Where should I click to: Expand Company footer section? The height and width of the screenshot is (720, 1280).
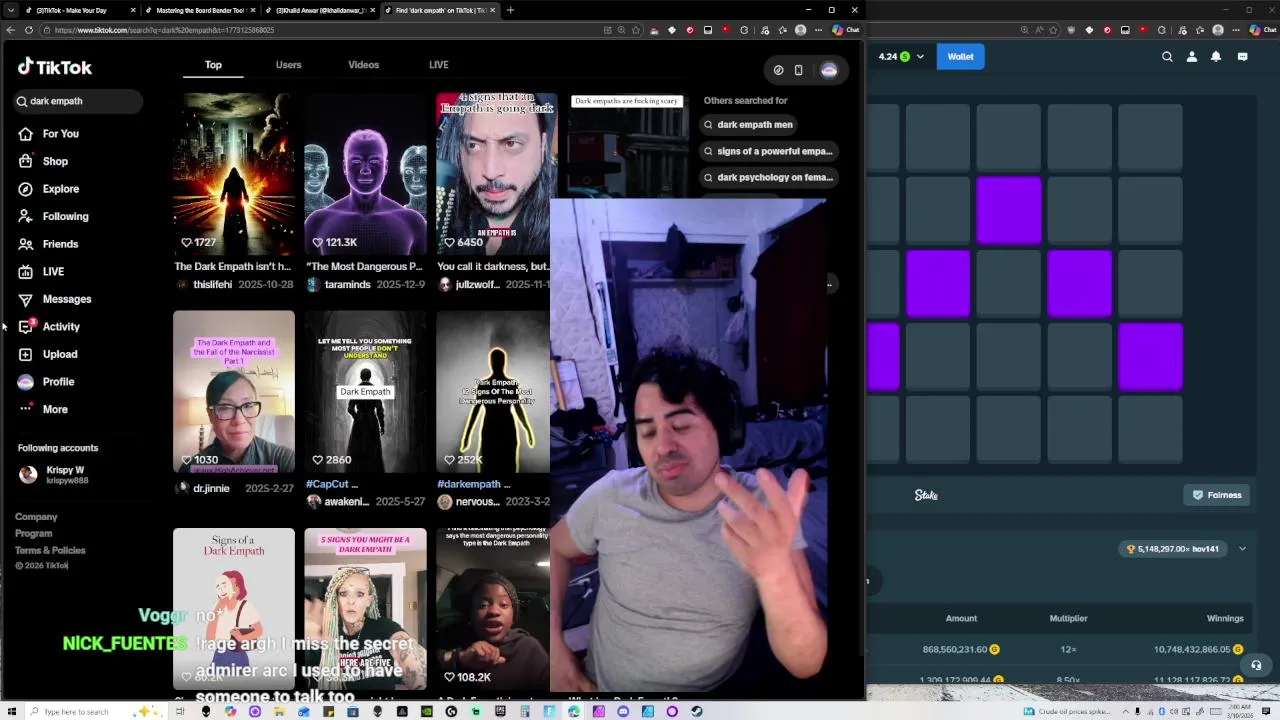tap(36, 517)
